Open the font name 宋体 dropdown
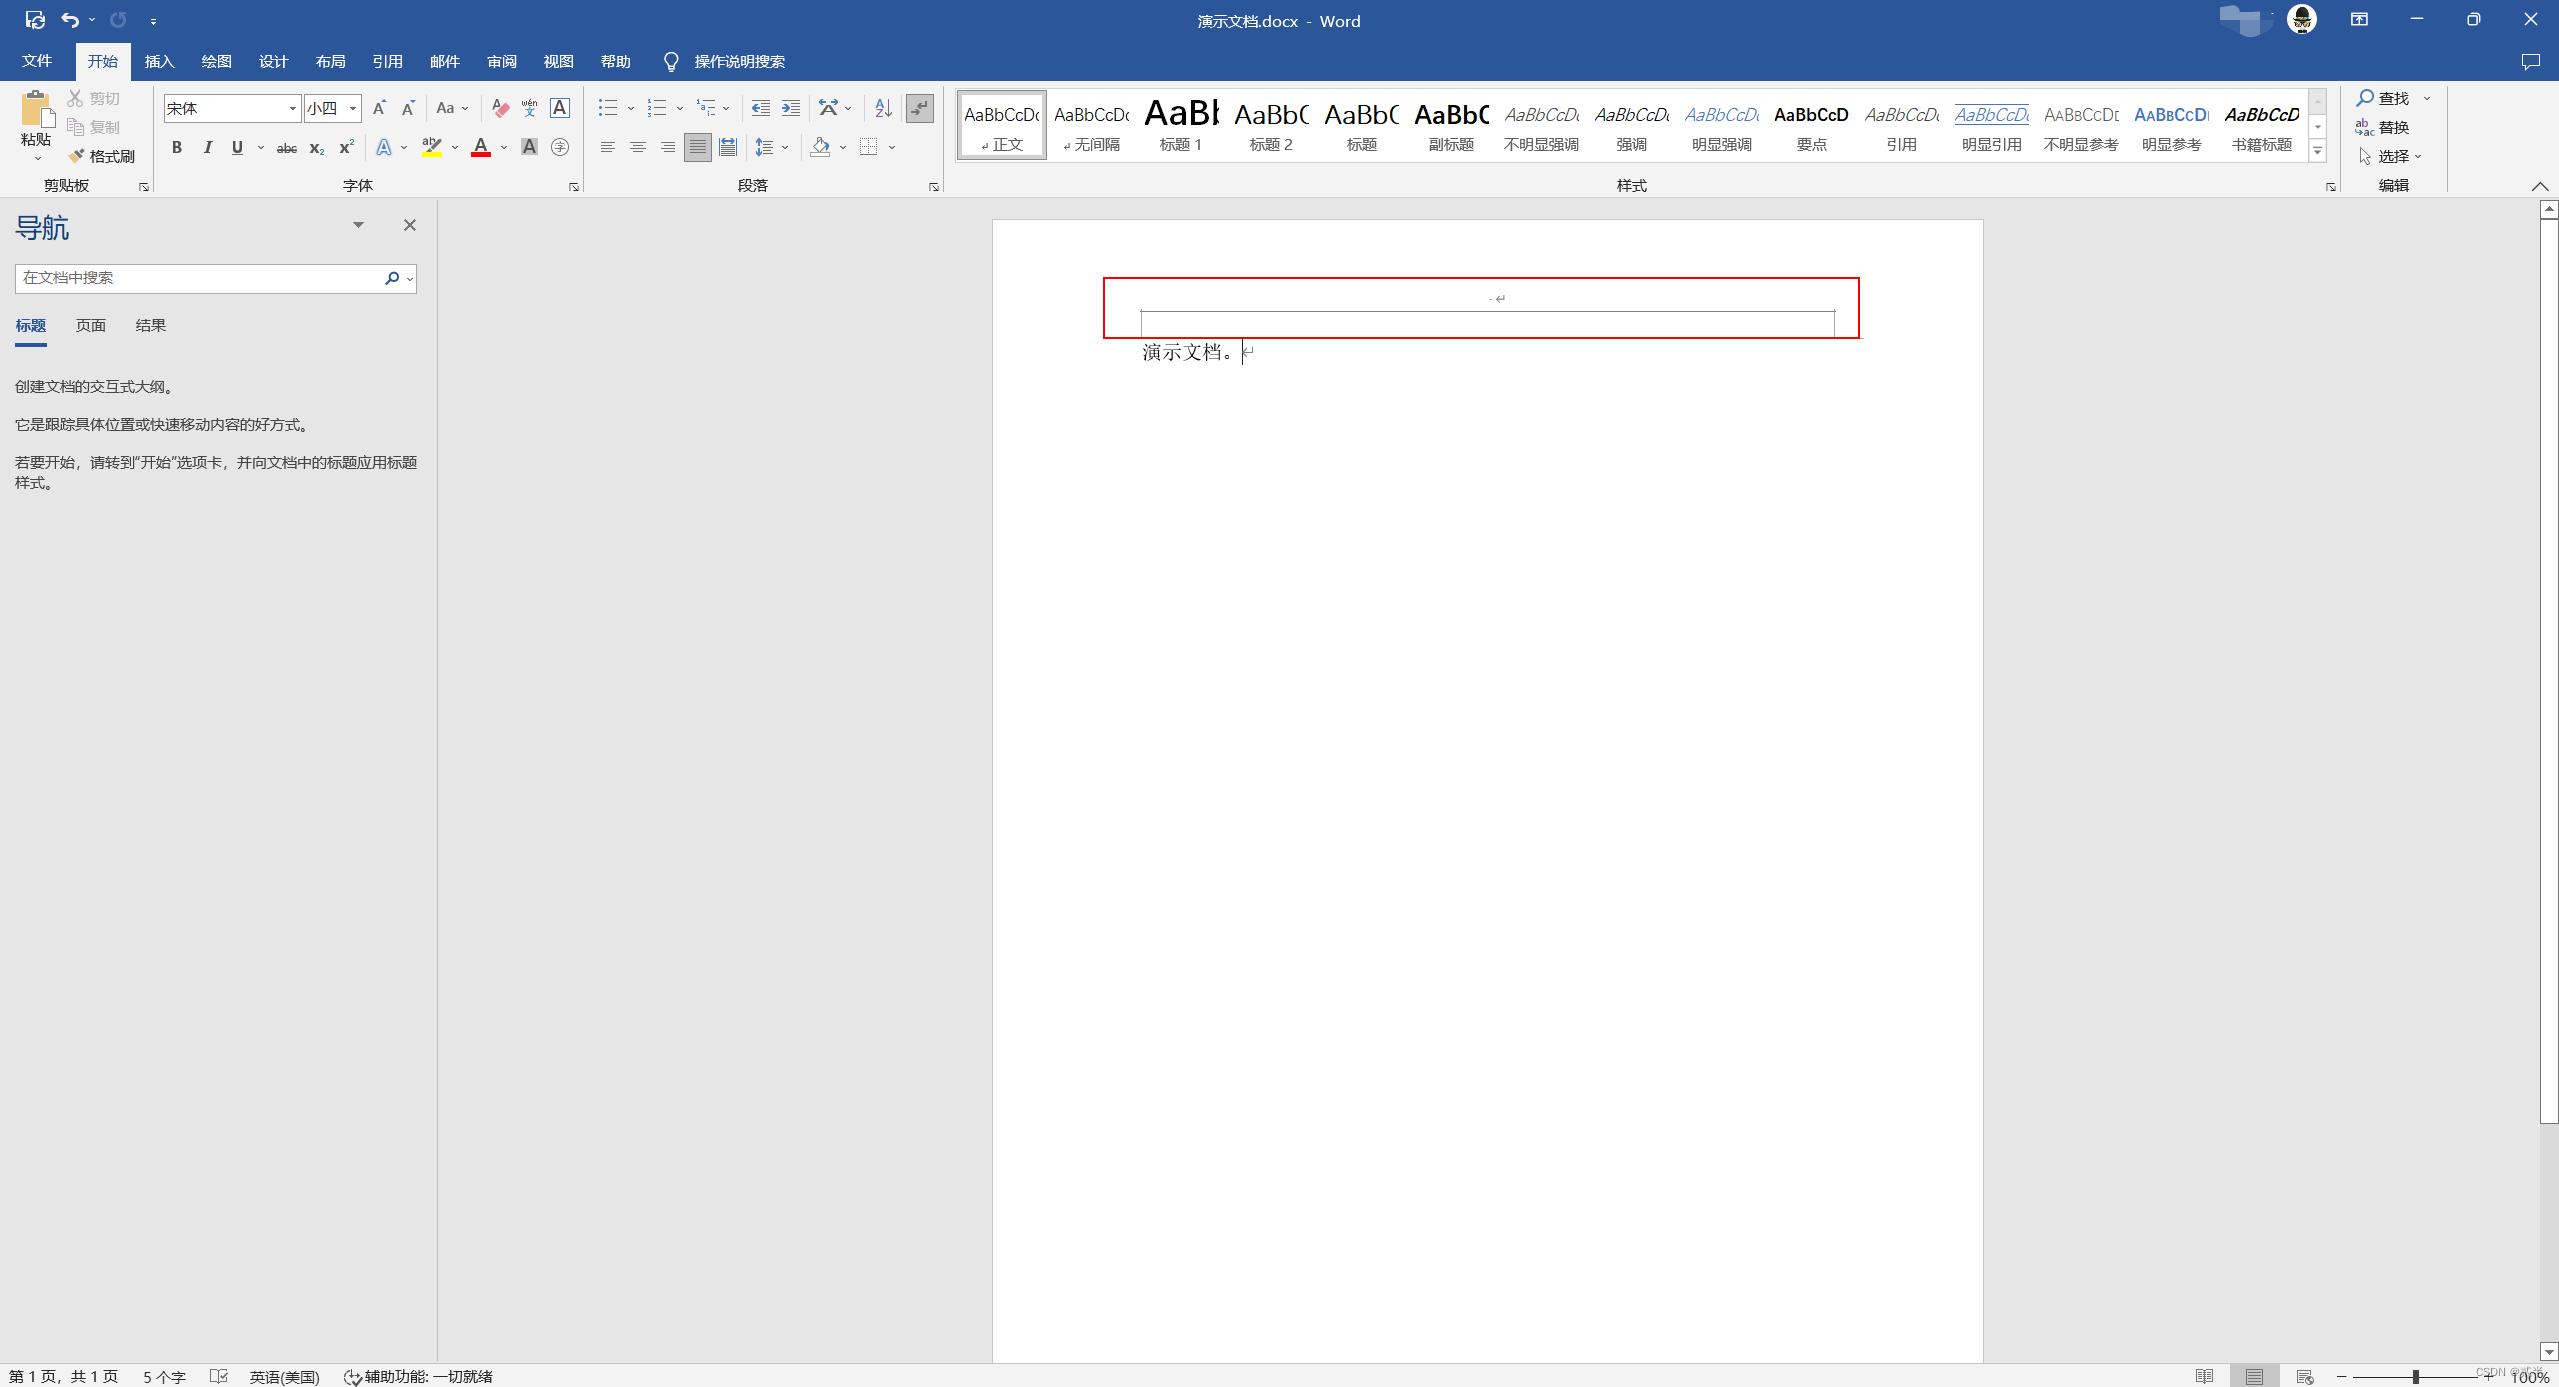The height and width of the screenshot is (1387, 2559). (x=292, y=108)
